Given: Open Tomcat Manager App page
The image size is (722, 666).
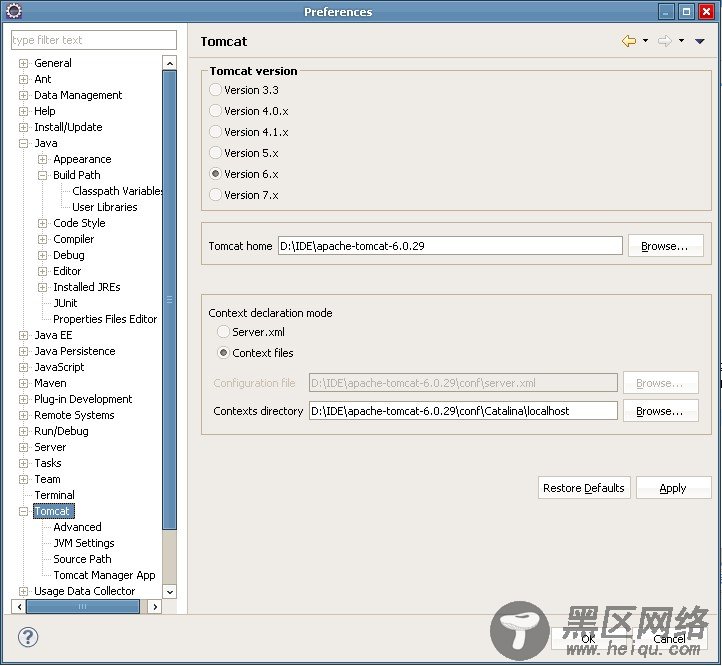Looking at the screenshot, I should point(104,575).
